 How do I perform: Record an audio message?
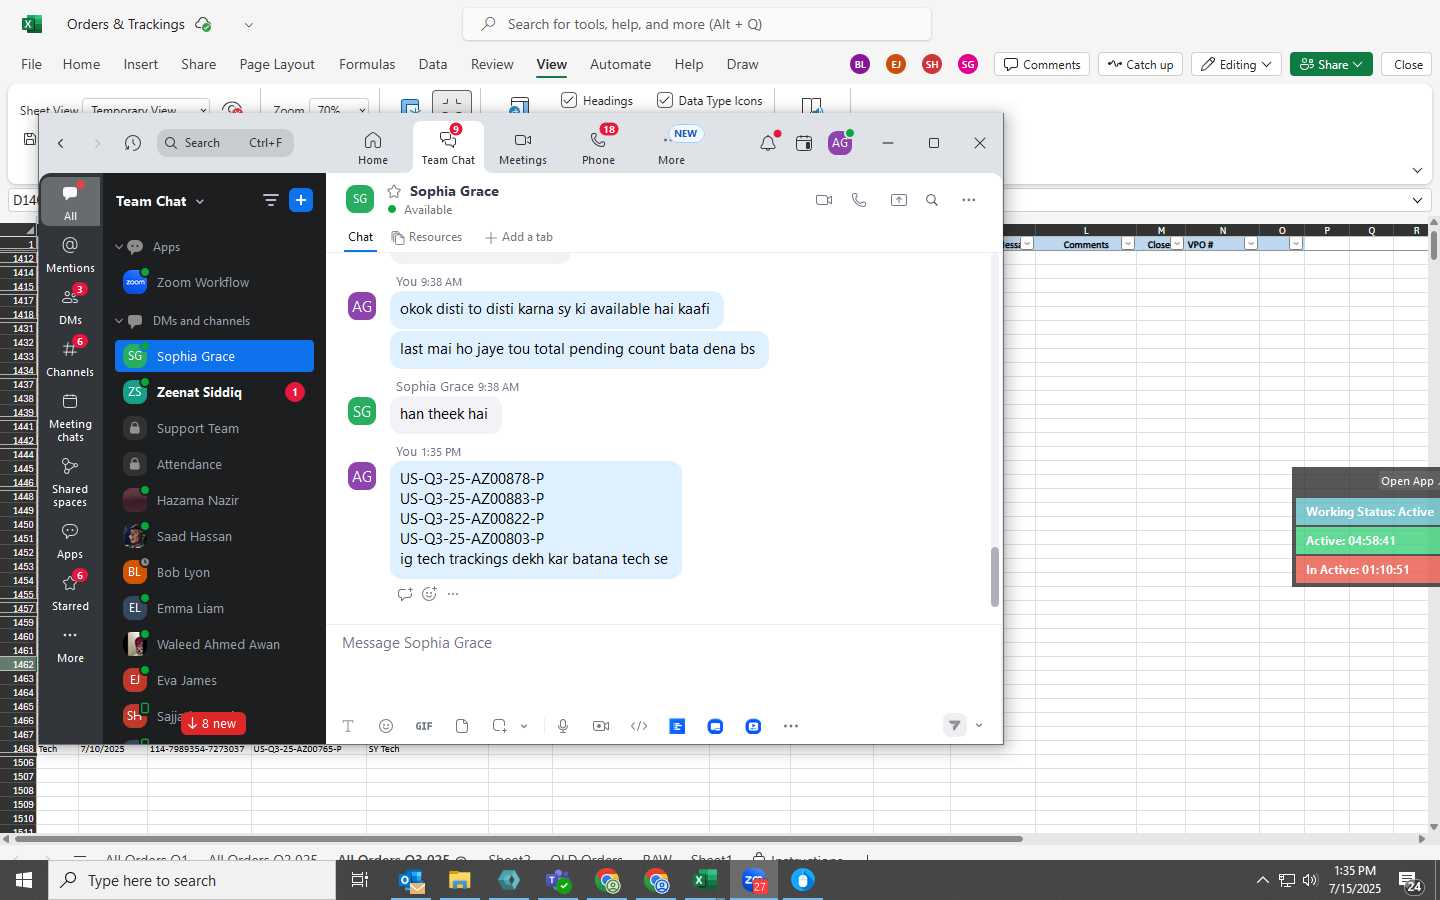click(x=563, y=726)
